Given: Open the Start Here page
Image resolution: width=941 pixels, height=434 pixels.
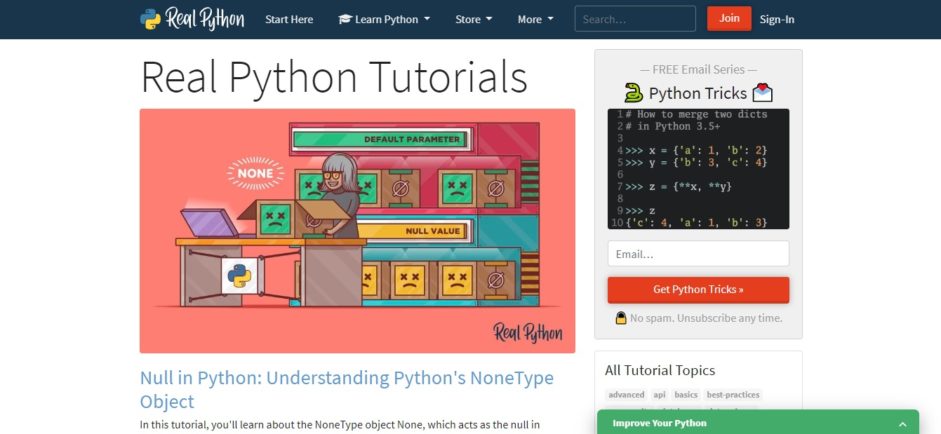Looking at the screenshot, I should tap(289, 19).
